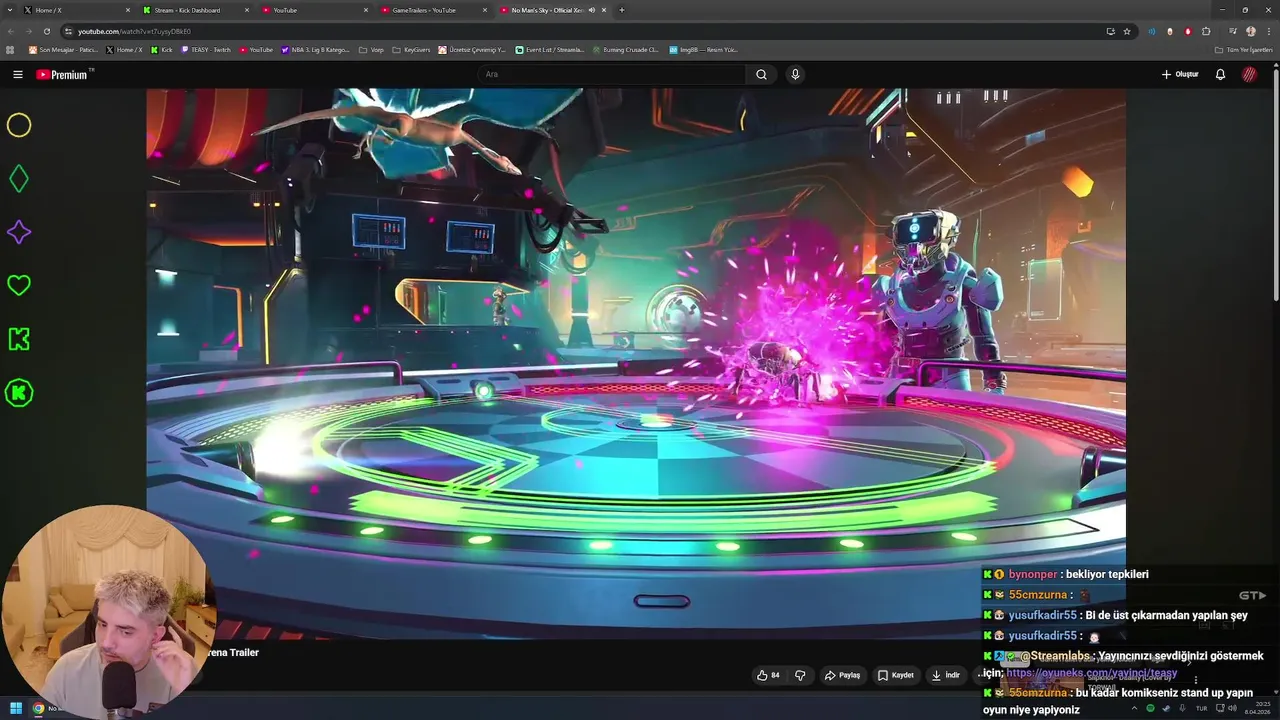This screenshot has height=720, width=1280.
Task: Go forward in browser history
Action: pos(28,31)
